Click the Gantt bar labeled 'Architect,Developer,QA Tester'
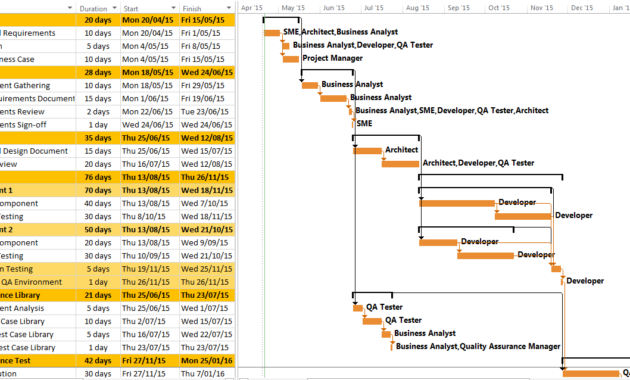Screen dimensions: 630x380 click(x=400, y=164)
